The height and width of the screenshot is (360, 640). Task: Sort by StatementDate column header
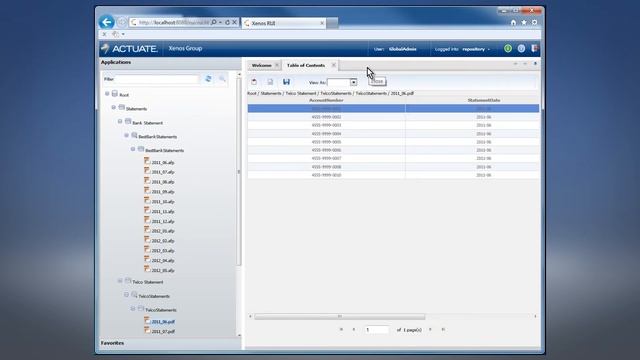tap(483, 100)
